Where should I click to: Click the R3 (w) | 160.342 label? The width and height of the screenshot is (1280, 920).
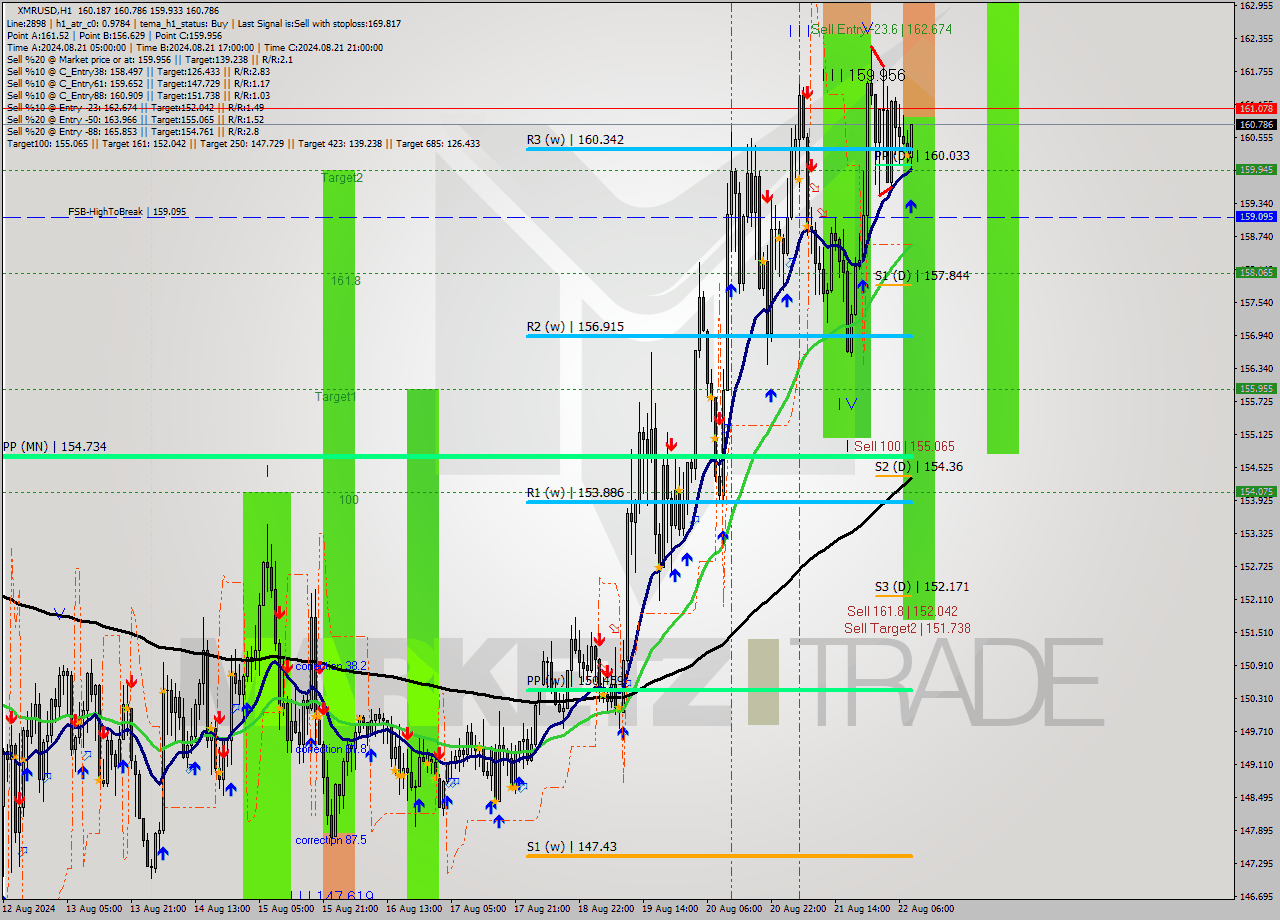pyautogui.click(x=575, y=140)
